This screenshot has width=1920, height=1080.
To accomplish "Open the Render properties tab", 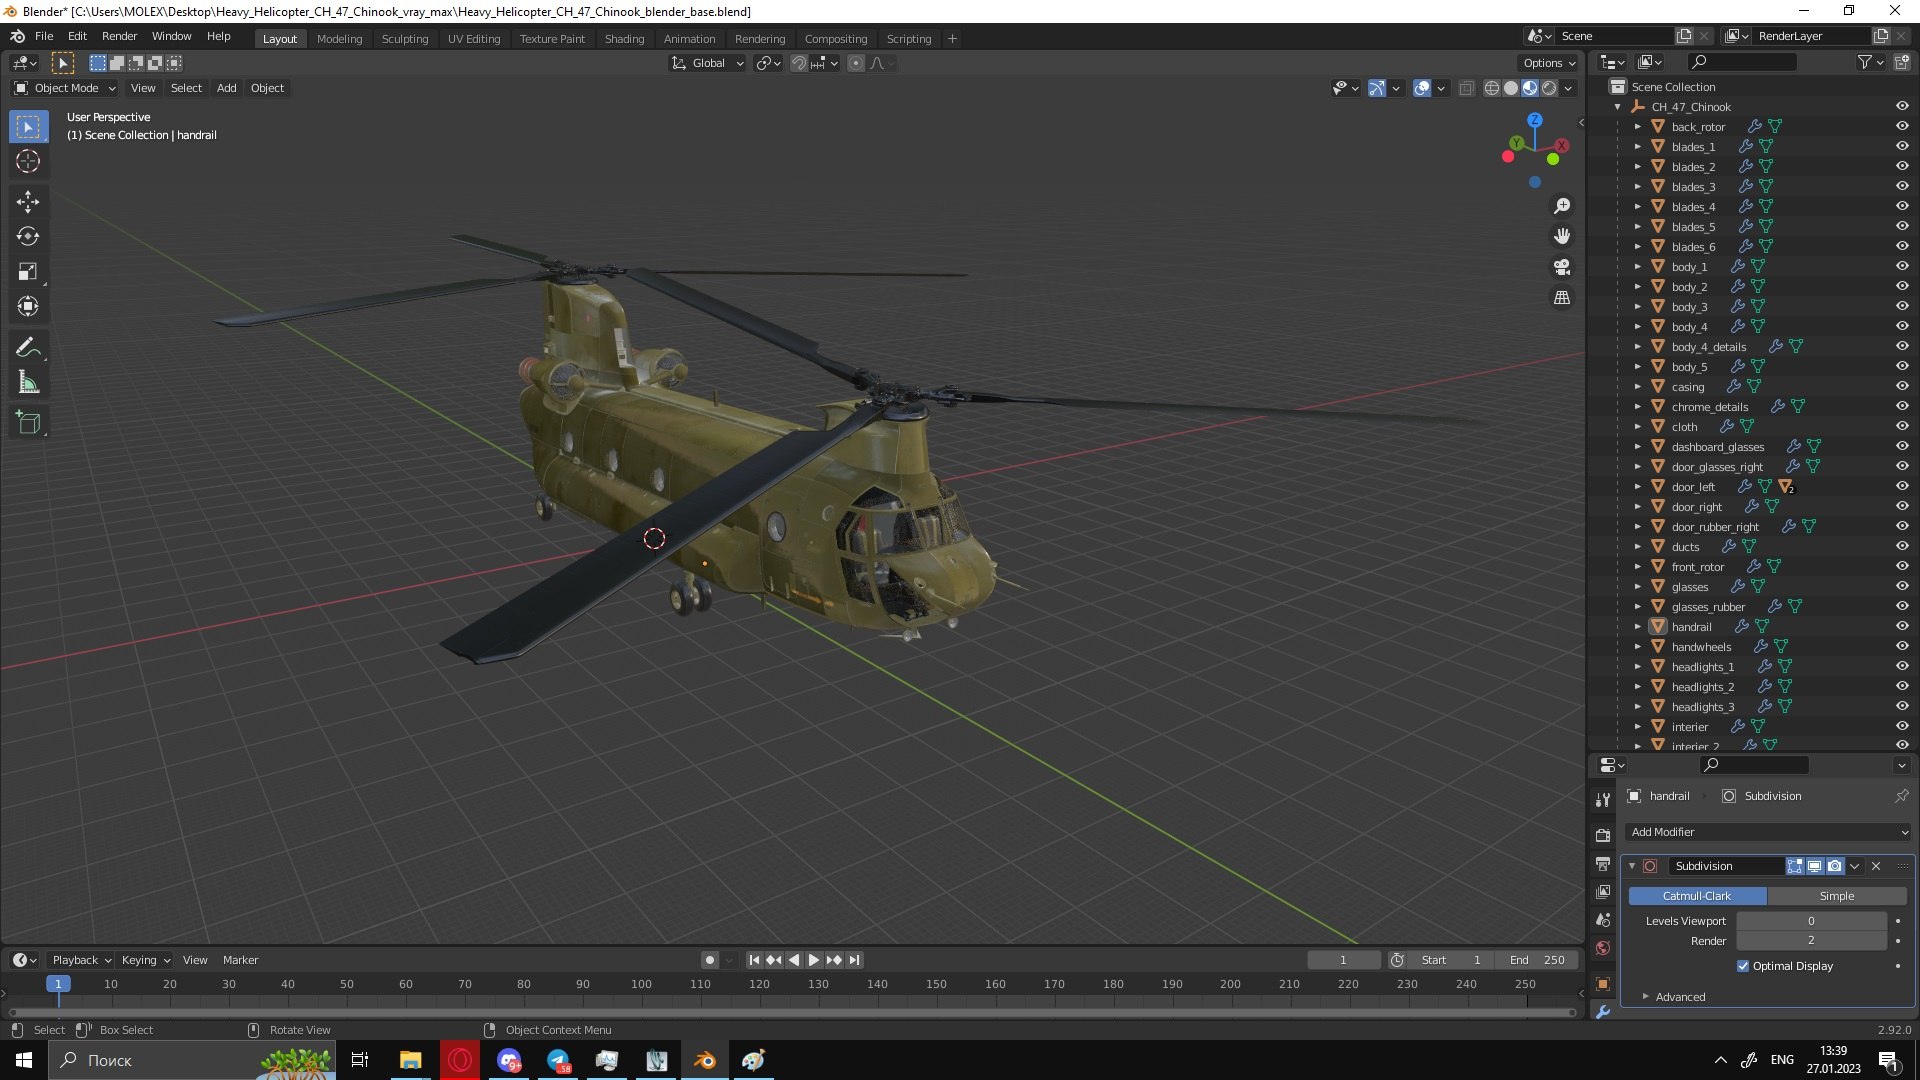I will [1603, 835].
